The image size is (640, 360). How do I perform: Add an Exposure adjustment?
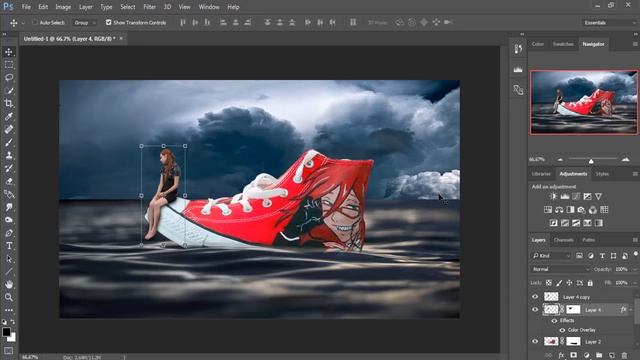coord(587,196)
